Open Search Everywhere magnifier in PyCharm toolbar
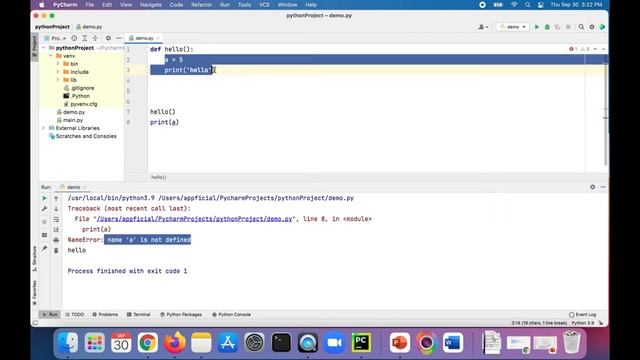 581,27
